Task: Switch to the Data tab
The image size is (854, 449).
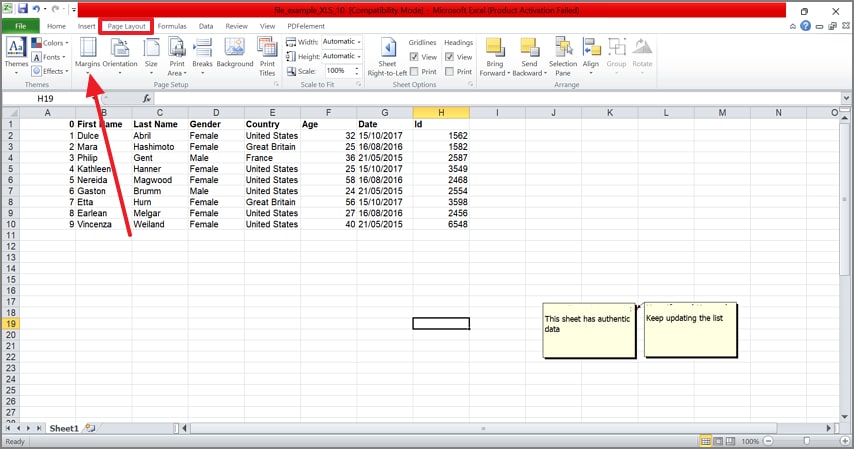Action: [x=206, y=26]
